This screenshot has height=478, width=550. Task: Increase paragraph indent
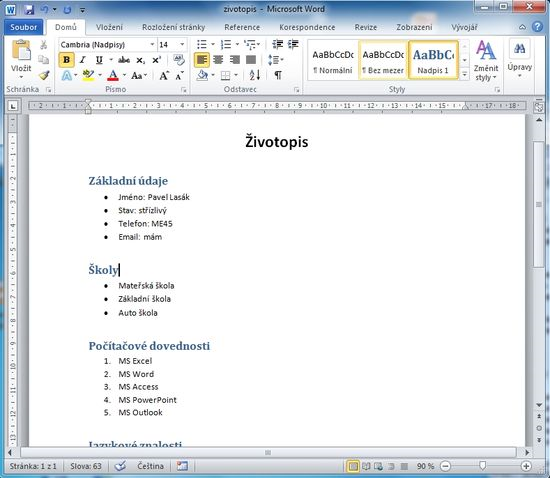coord(293,44)
